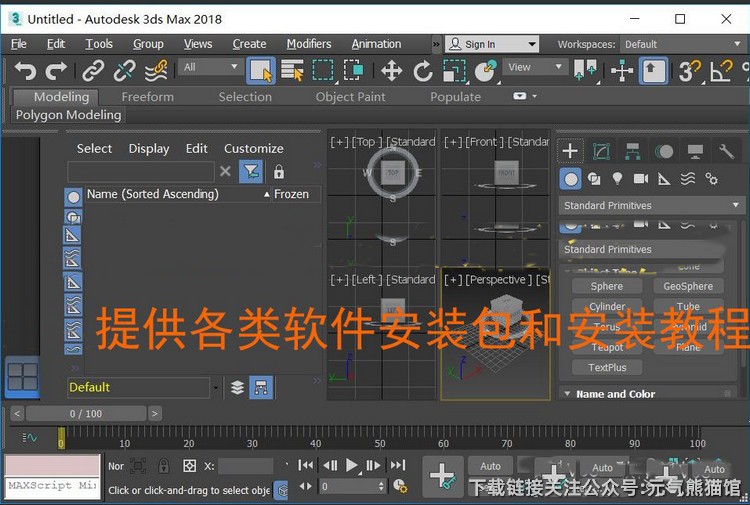Click the Select and Link chain icon

[93, 70]
